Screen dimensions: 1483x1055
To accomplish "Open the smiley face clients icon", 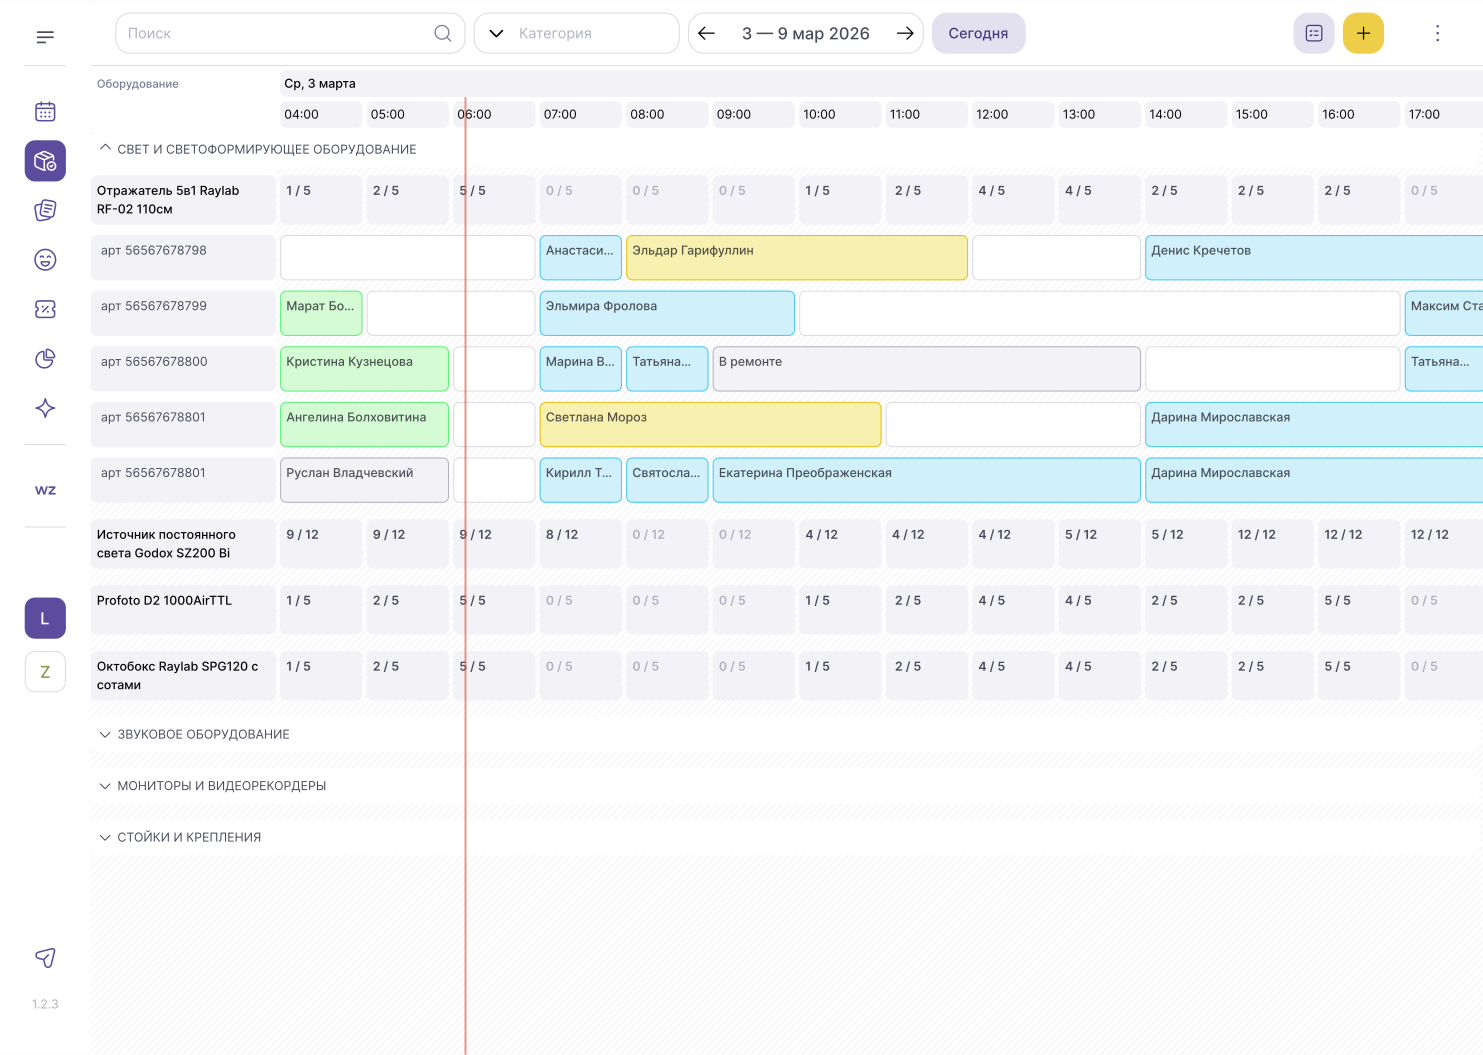I will point(45,260).
